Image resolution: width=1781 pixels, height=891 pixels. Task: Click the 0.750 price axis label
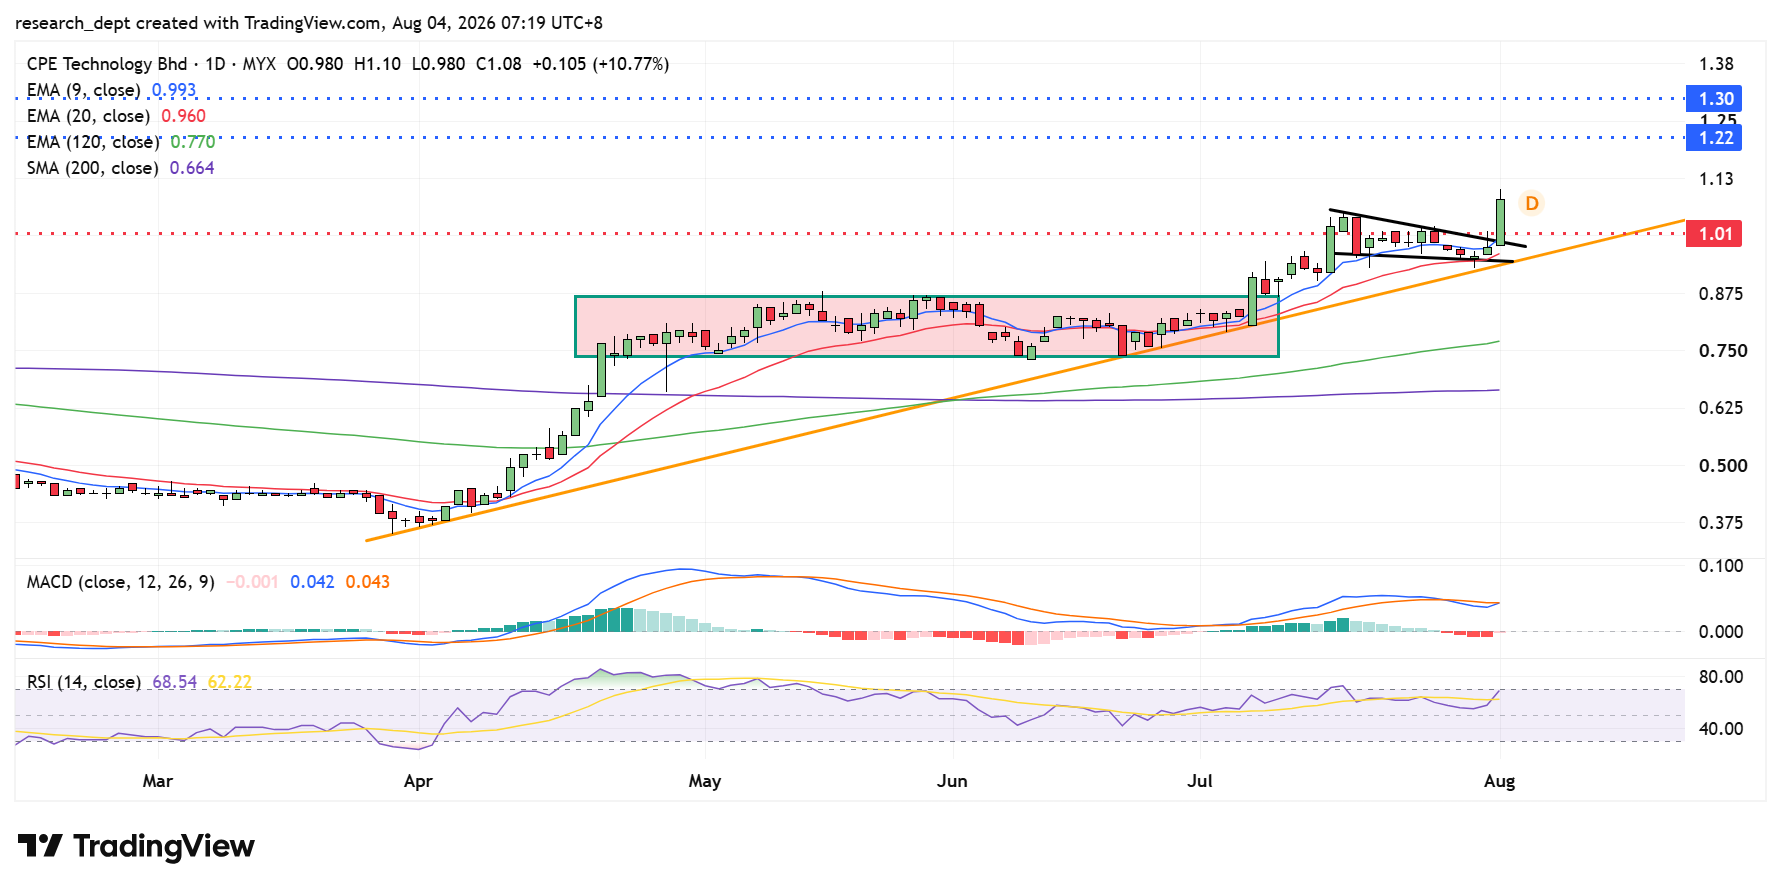click(x=1723, y=351)
